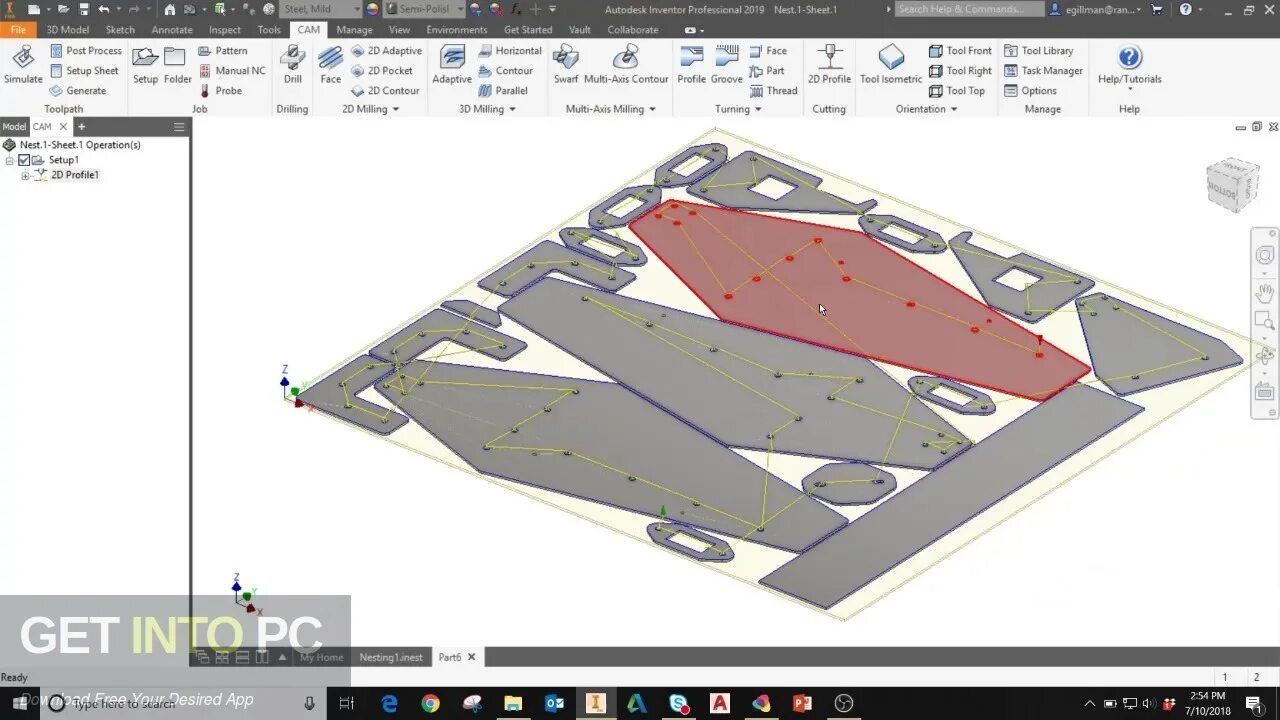Open Setup Sheet

[84, 71]
